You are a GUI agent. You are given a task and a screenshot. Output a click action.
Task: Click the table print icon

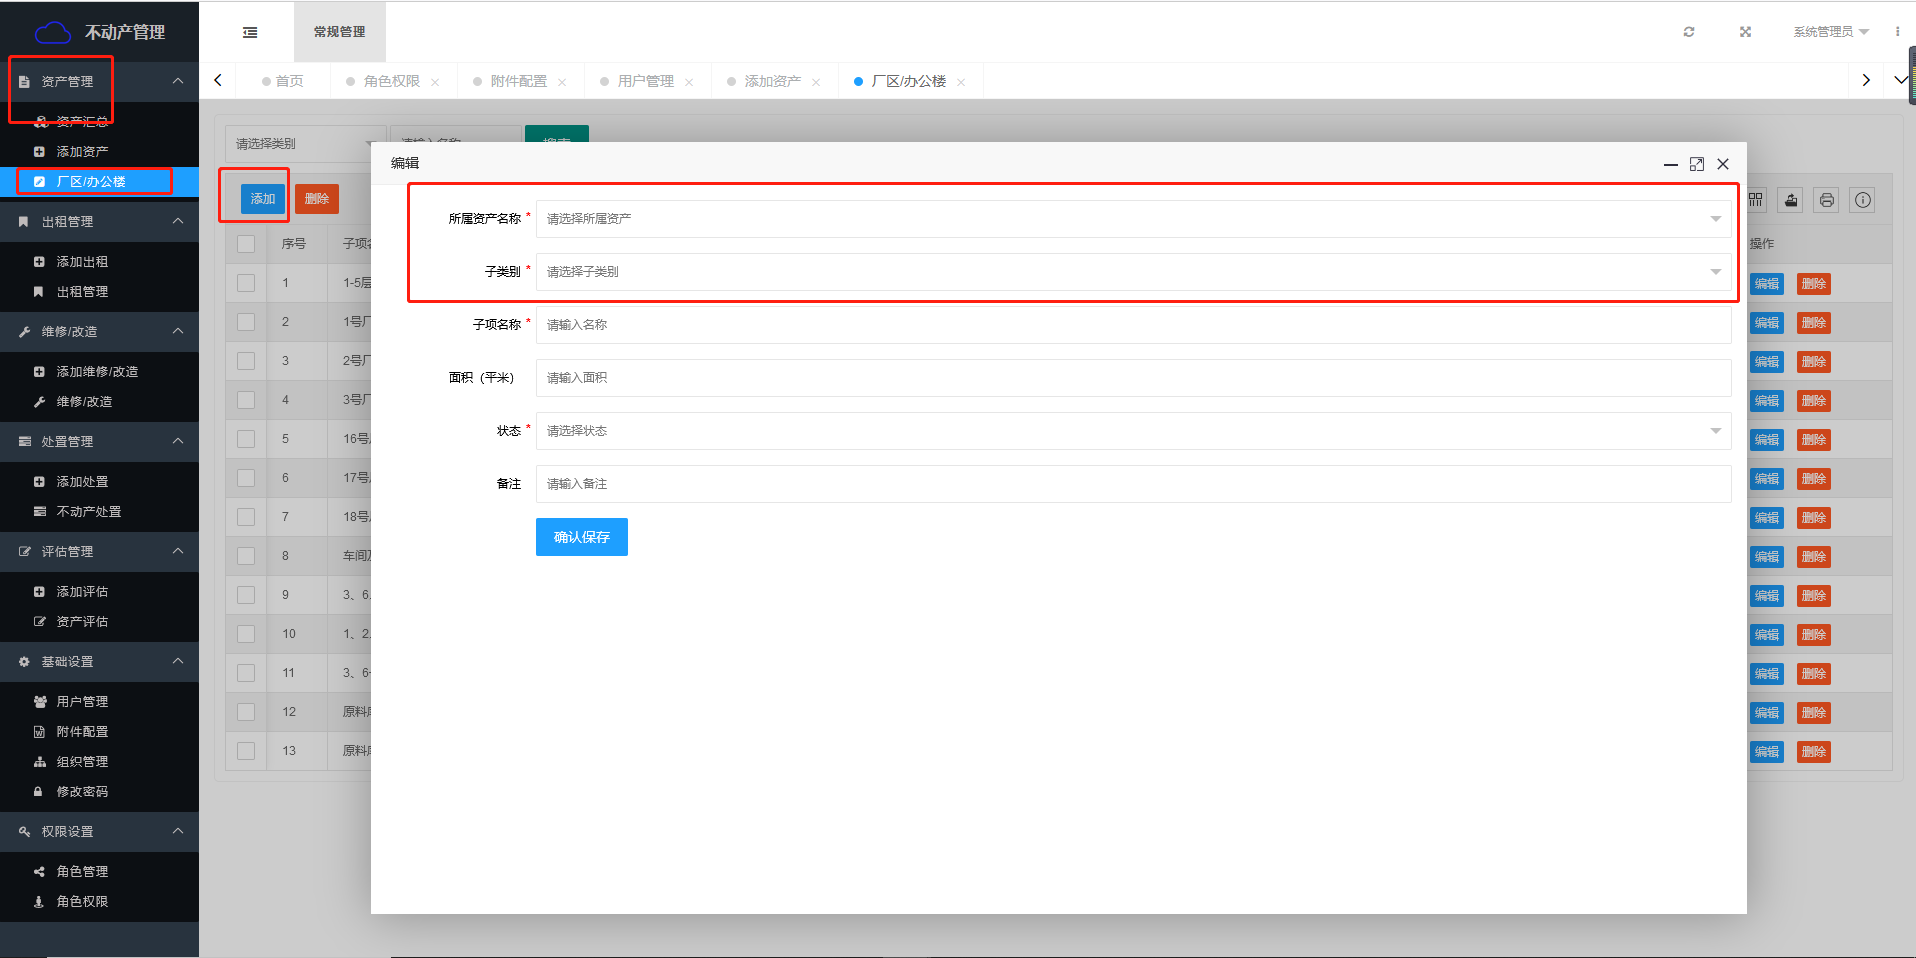click(x=1827, y=200)
